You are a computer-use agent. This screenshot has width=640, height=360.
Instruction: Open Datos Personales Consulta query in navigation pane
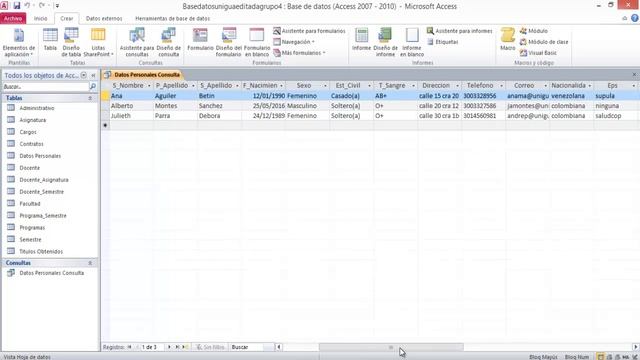coord(51,273)
